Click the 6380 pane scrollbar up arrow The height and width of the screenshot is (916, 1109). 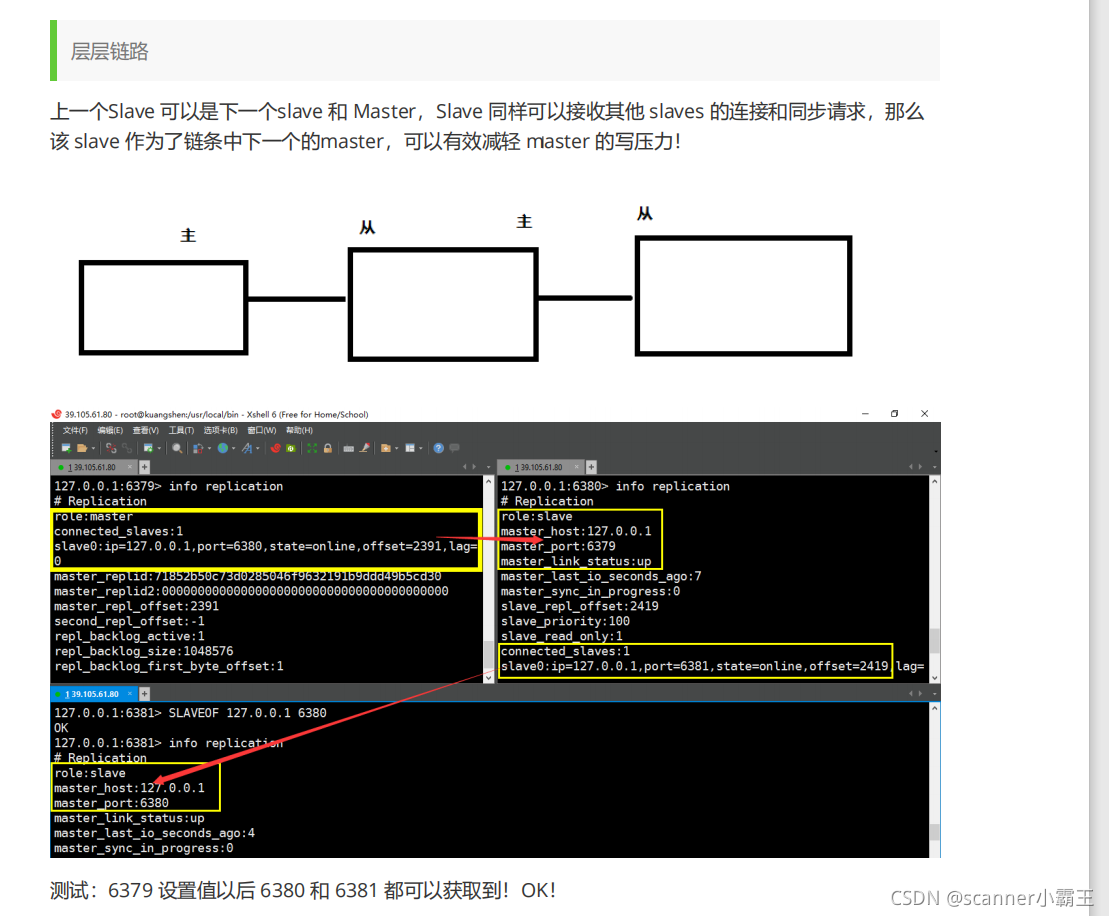click(x=935, y=482)
